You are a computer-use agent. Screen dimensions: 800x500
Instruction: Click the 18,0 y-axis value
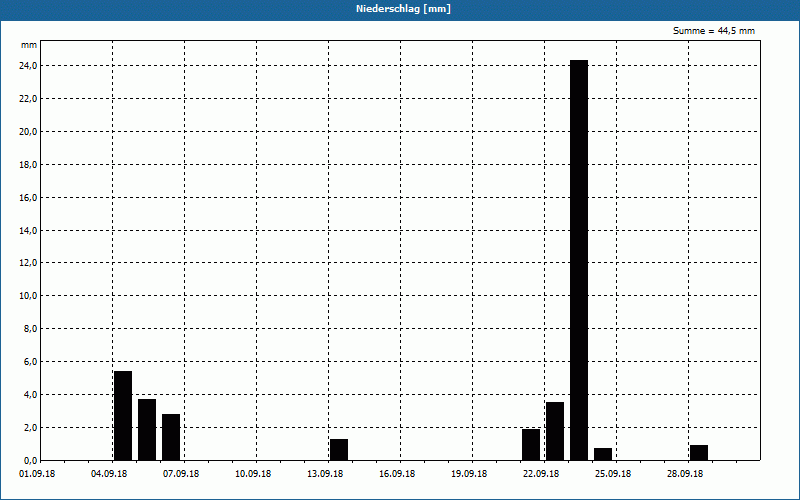(x=28, y=164)
